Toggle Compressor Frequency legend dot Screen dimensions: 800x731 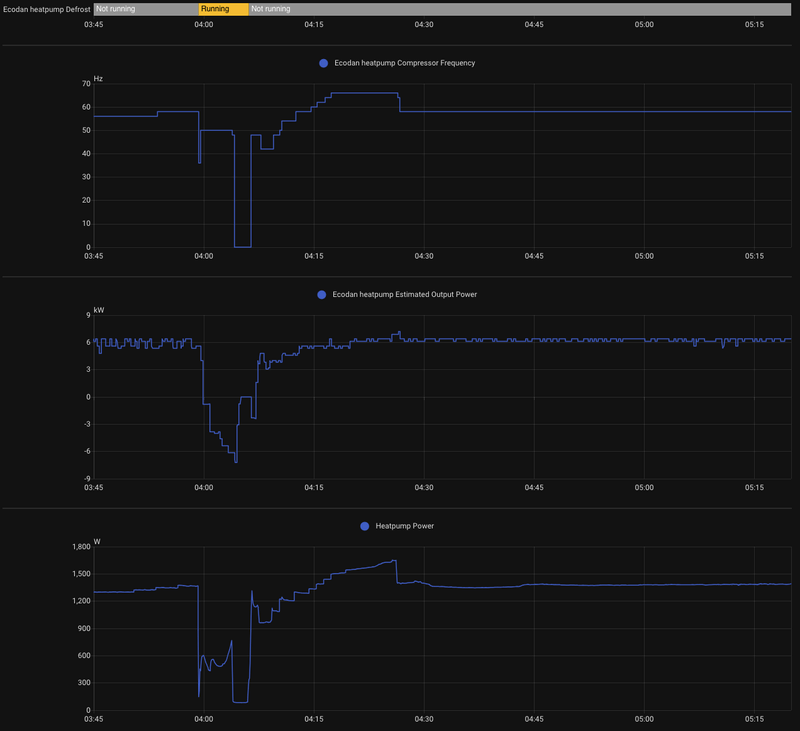click(x=323, y=63)
